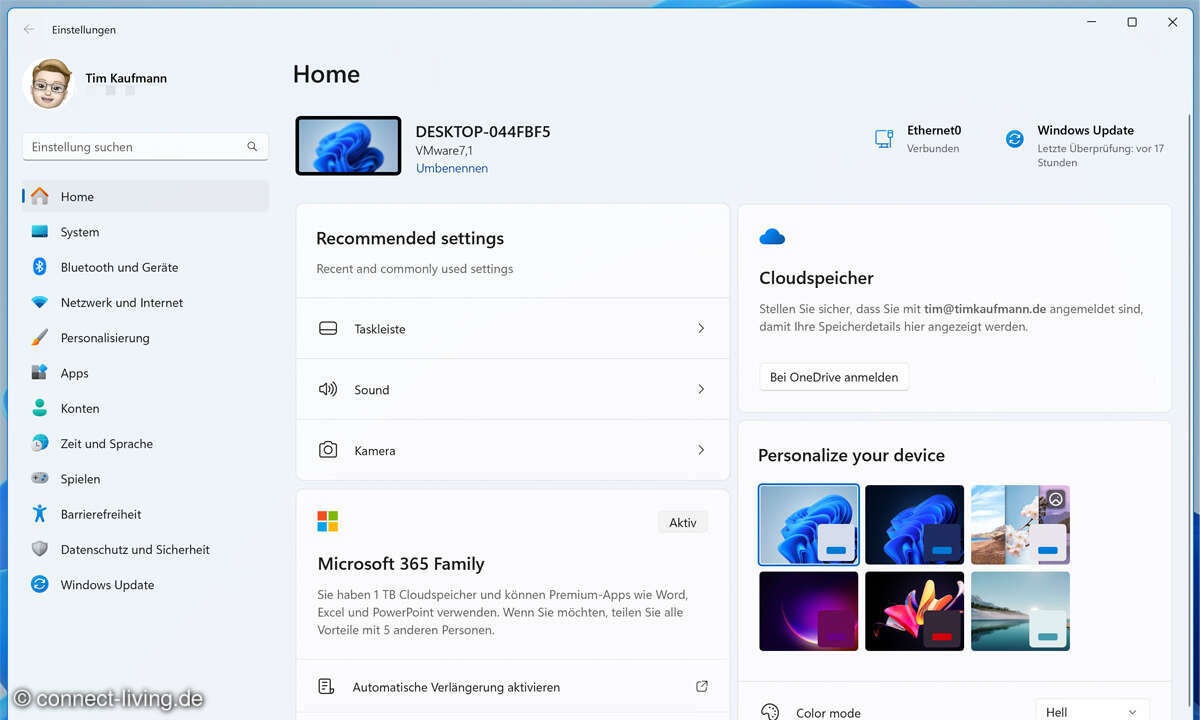The height and width of the screenshot is (720, 1200).
Task: Maximize the Einstellungen window
Action: [x=1132, y=22]
